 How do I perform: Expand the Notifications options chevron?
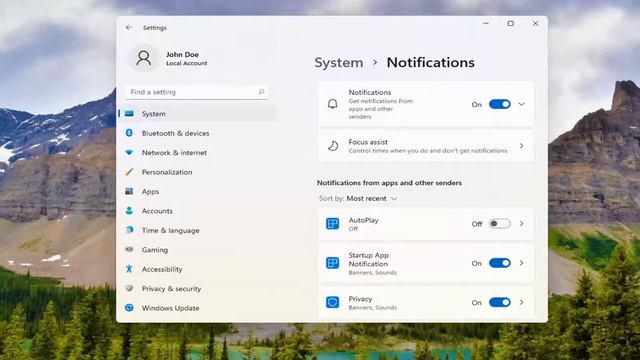point(521,104)
